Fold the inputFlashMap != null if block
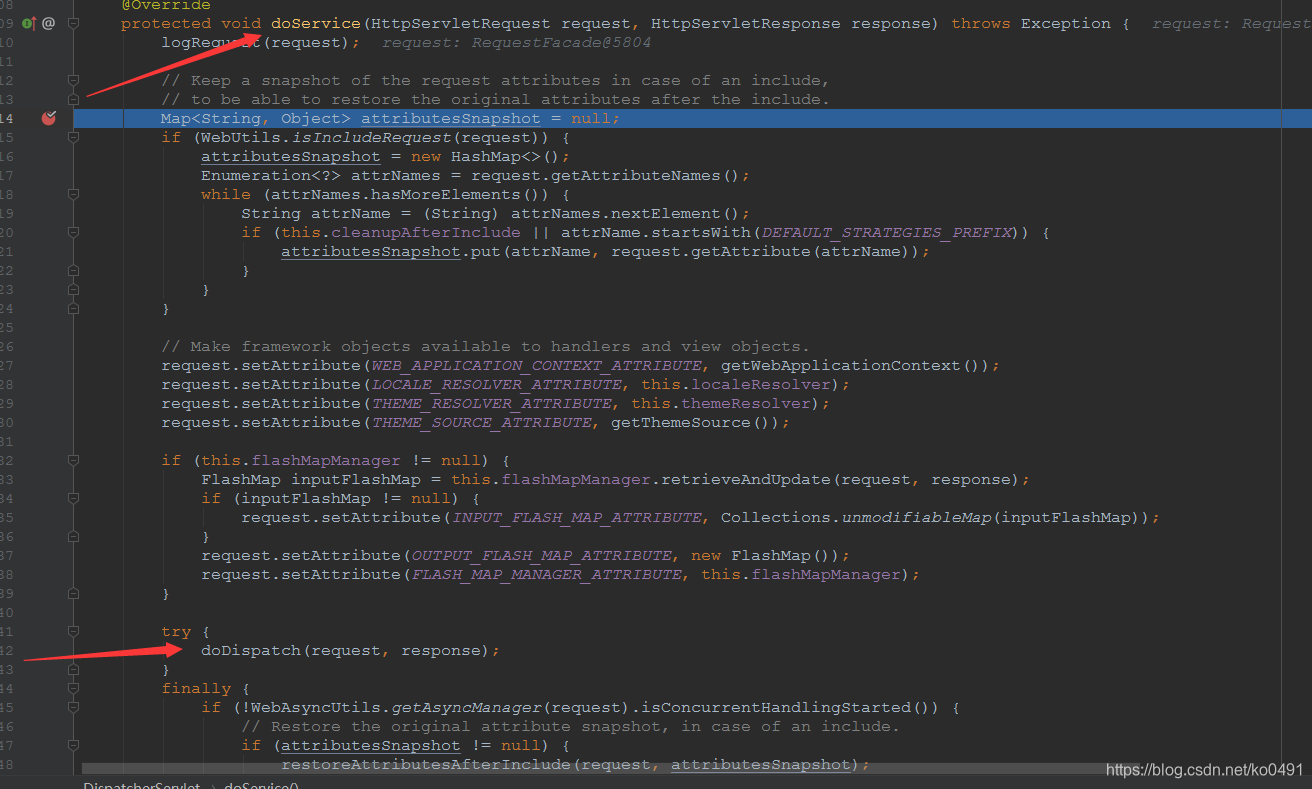Image resolution: width=1312 pixels, height=789 pixels. tap(74, 498)
